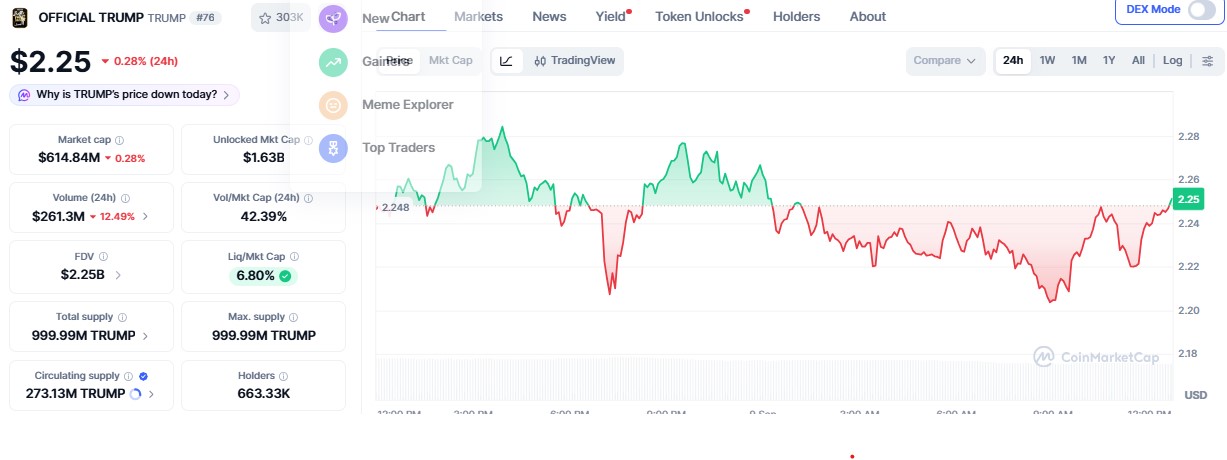Click green checkmark on 6.80% liquidity
The height and width of the screenshot is (460, 1227).
coord(285,276)
